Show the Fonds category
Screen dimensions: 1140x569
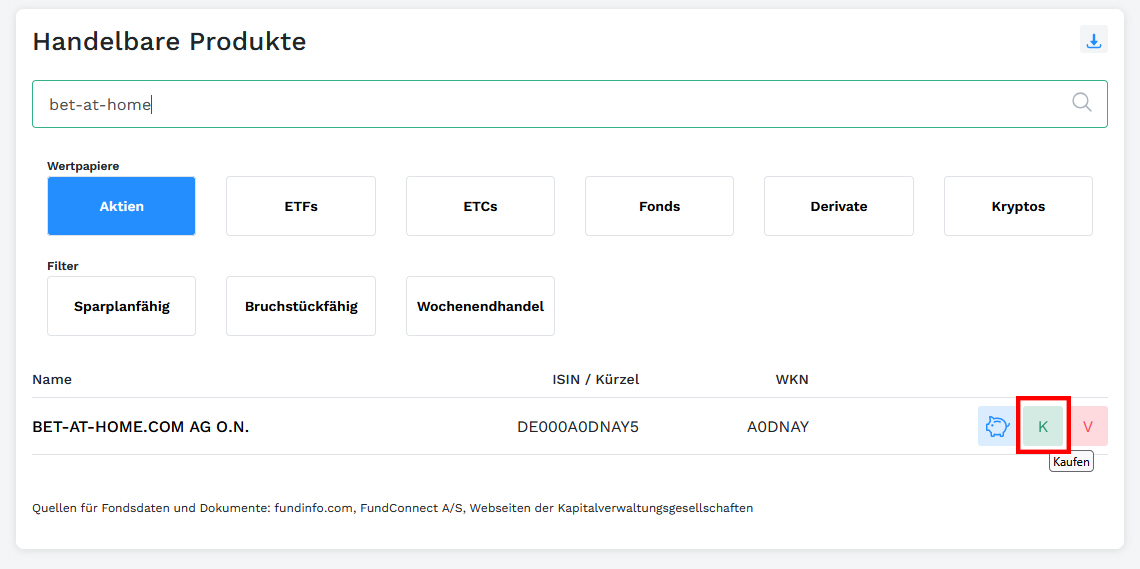click(x=659, y=206)
